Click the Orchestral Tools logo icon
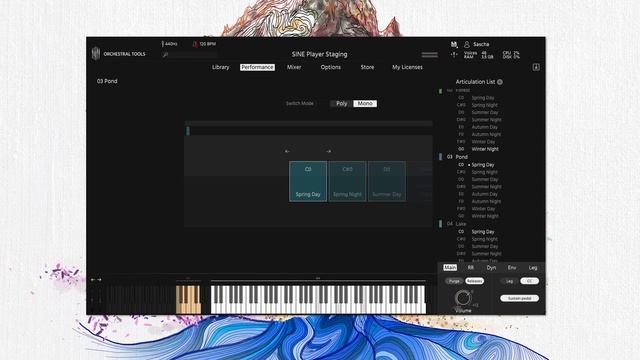This screenshot has height=360, width=640. [x=96, y=53]
